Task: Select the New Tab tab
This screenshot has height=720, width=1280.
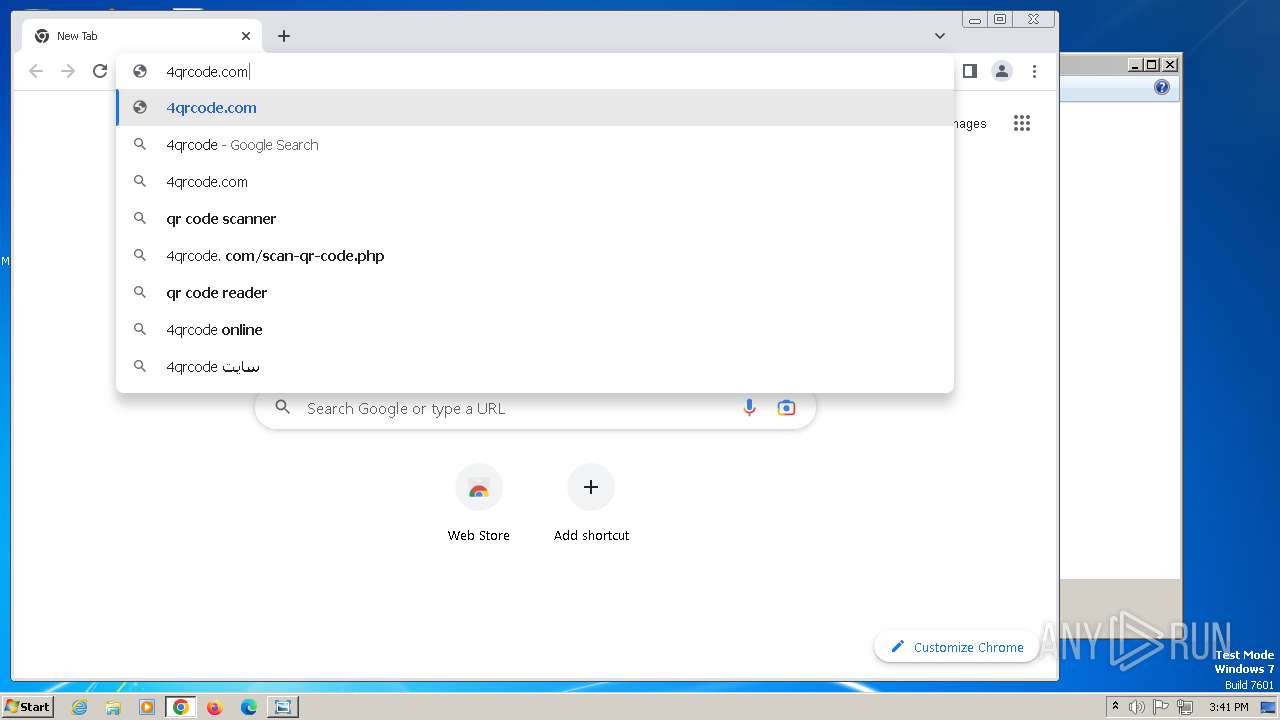Action: [x=142, y=36]
